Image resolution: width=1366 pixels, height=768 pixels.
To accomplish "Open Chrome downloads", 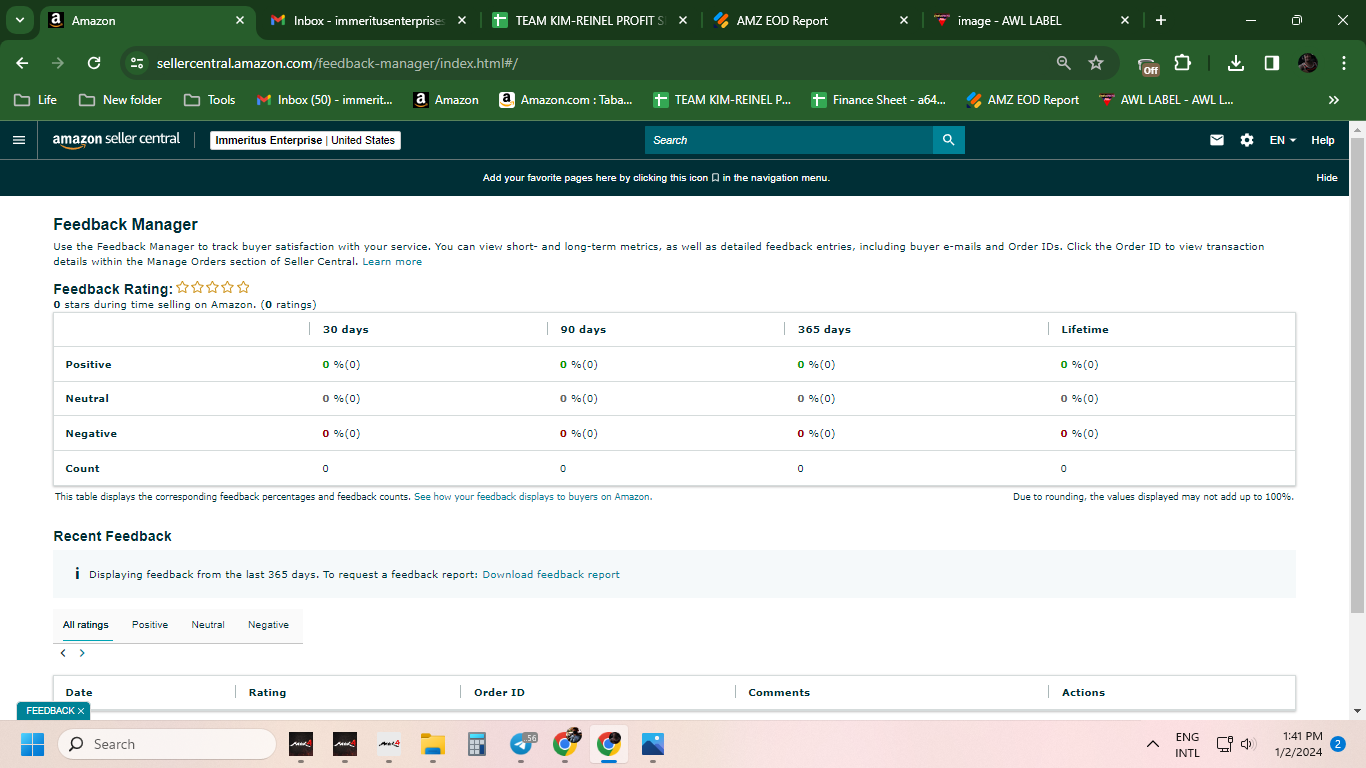I will [x=1236, y=63].
